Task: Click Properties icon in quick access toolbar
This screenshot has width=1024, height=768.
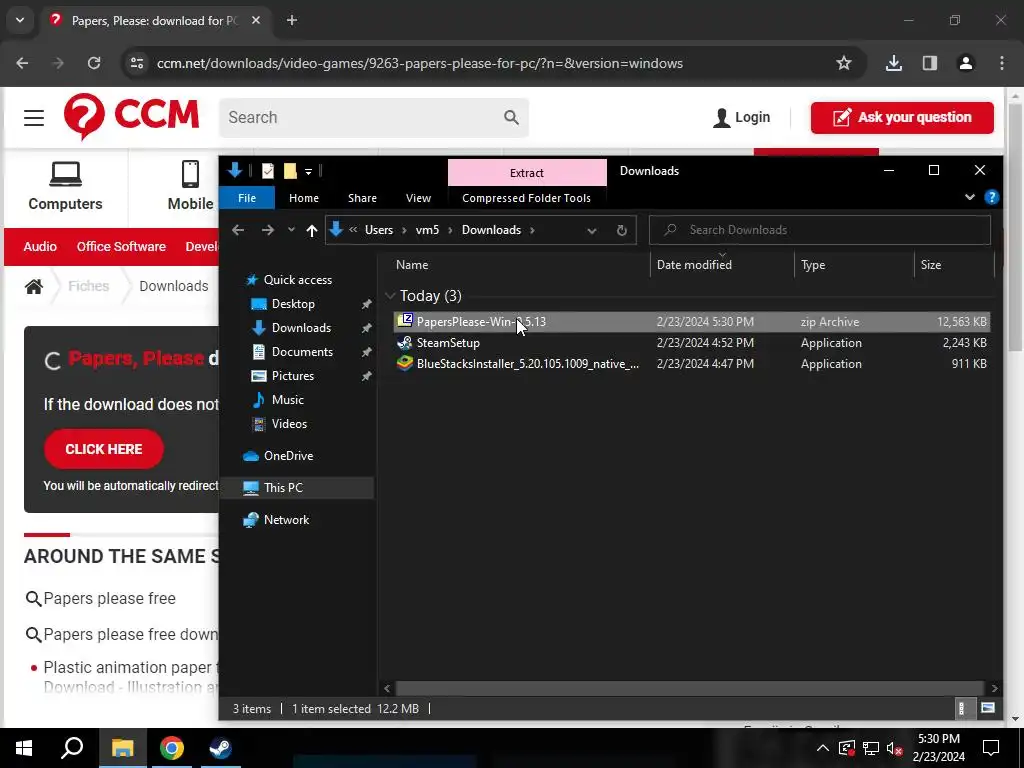Action: click(268, 171)
